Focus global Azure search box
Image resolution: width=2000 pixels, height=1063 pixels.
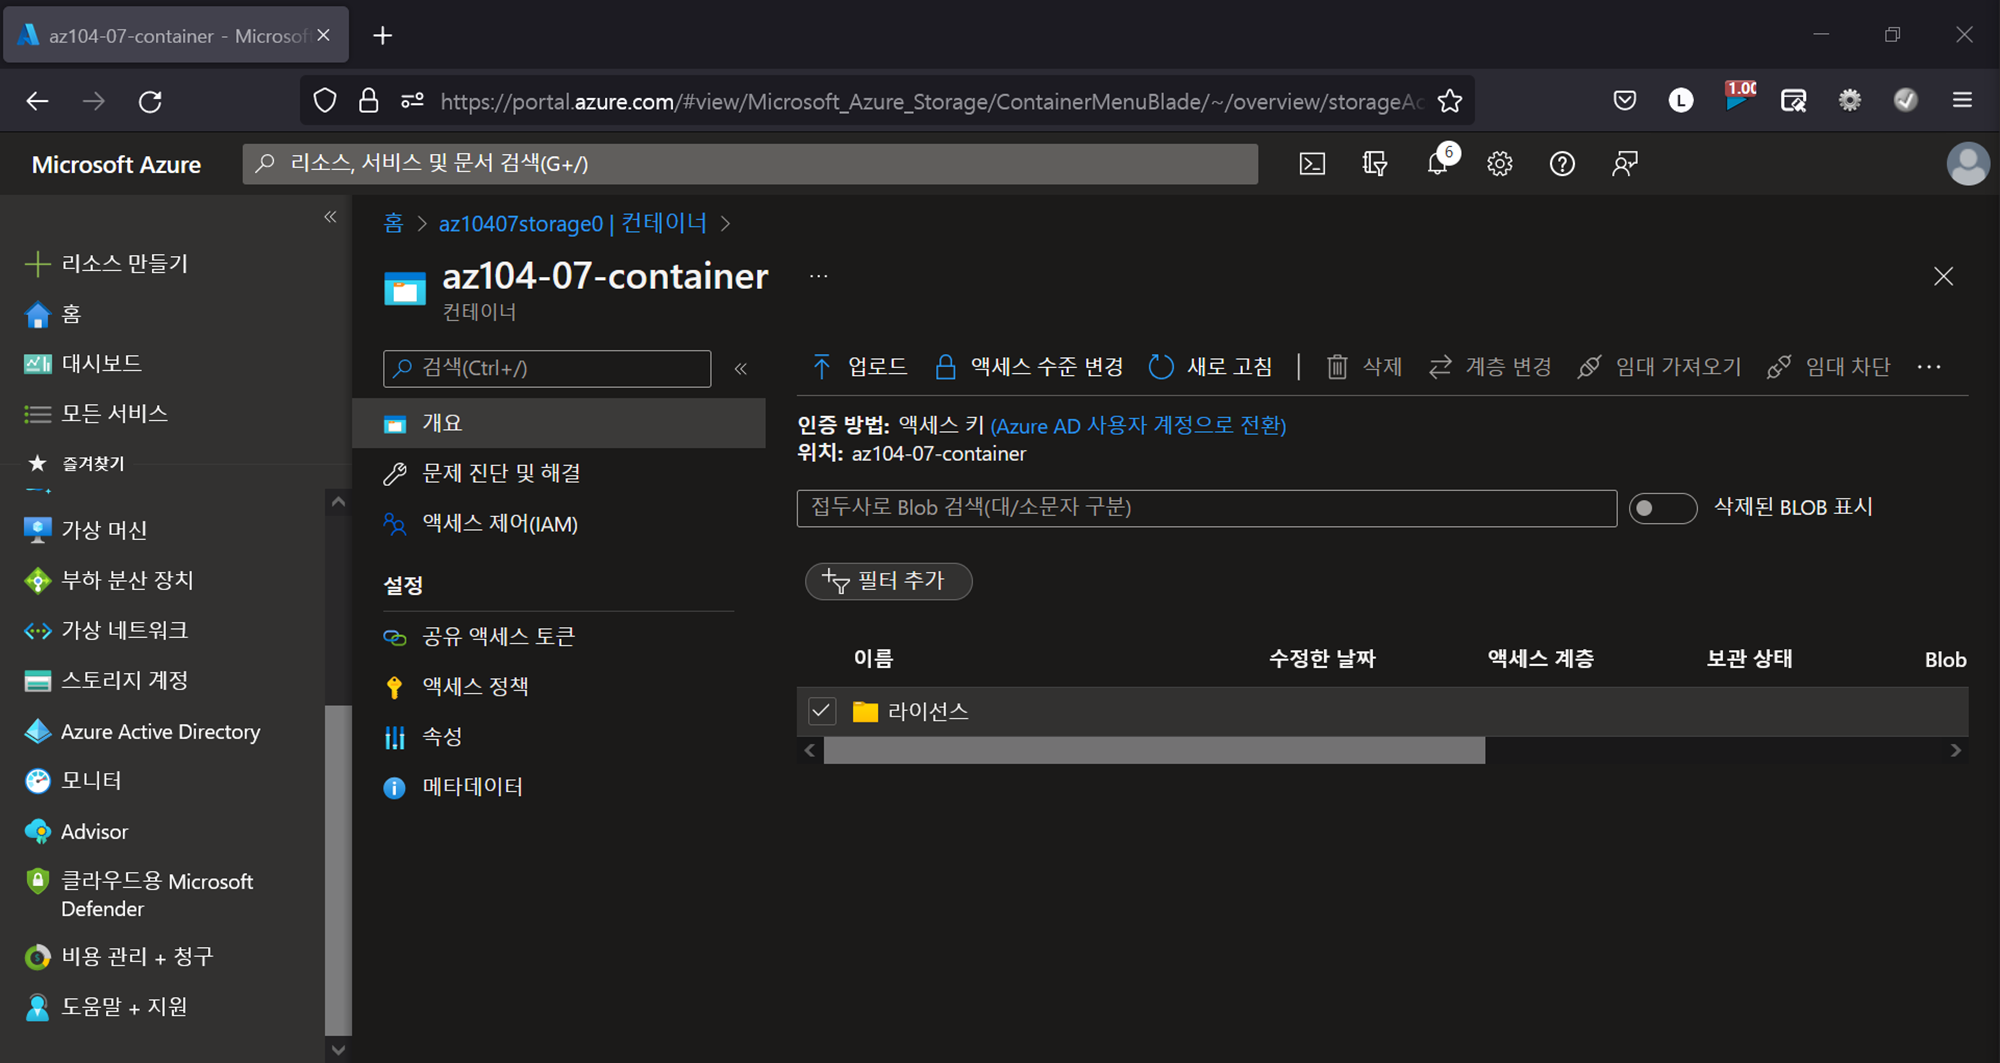coord(750,164)
